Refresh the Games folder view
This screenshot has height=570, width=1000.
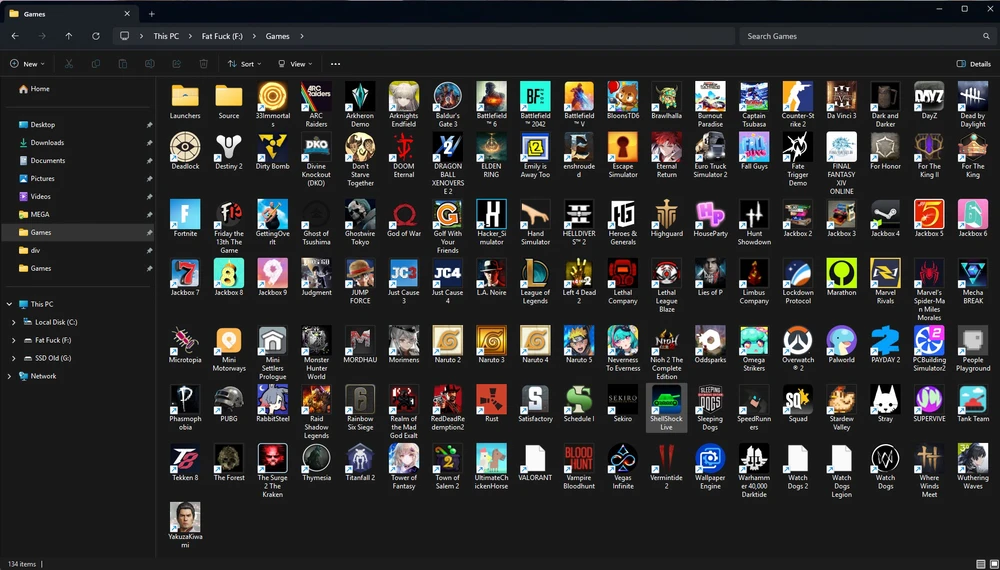96,36
